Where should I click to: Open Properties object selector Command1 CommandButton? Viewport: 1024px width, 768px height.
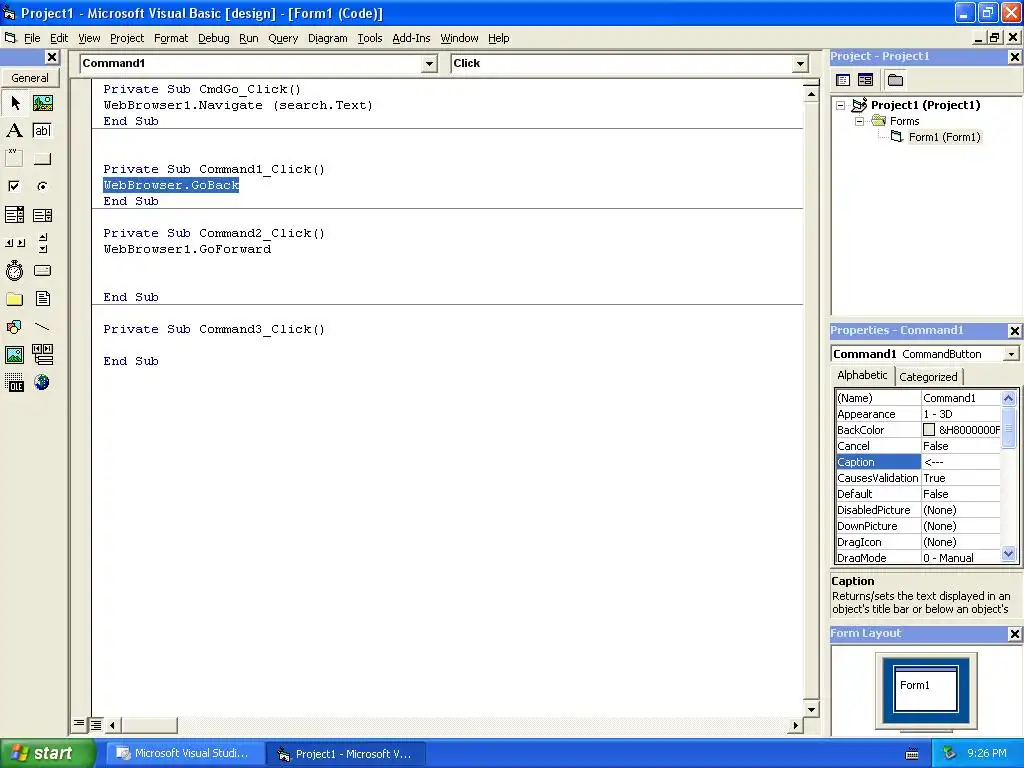point(1011,354)
